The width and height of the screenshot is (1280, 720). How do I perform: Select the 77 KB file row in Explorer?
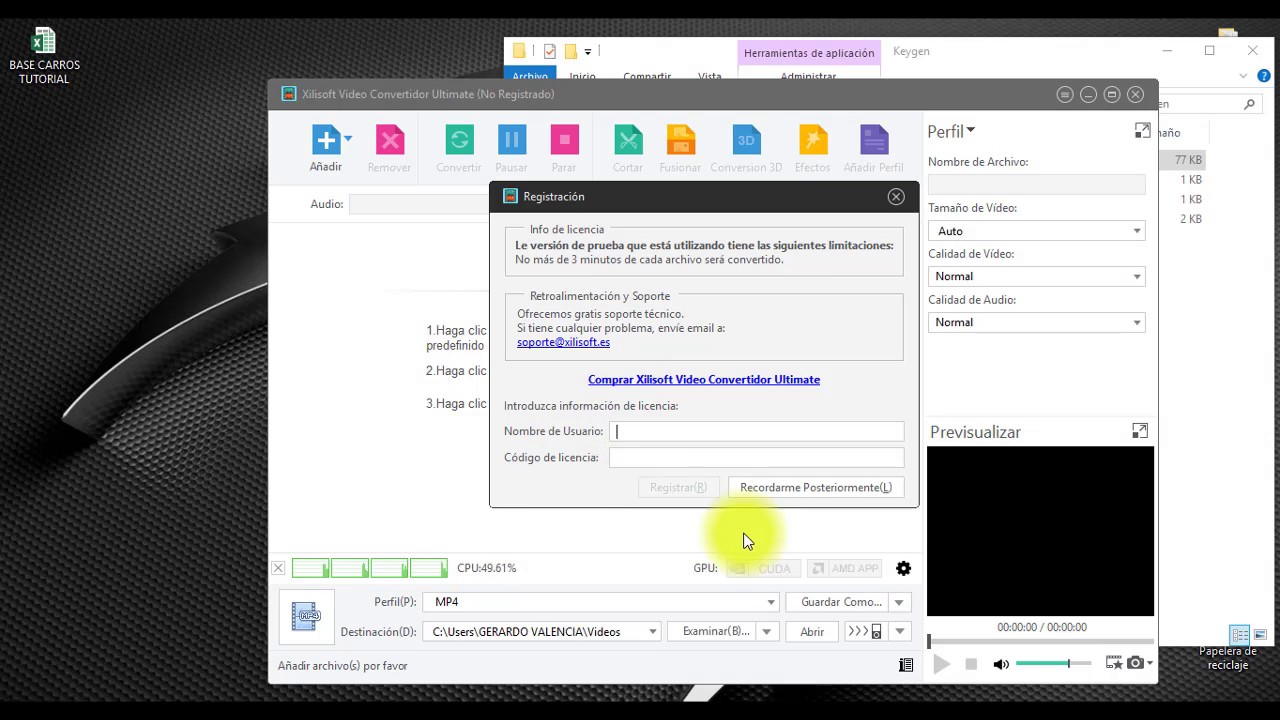(1185, 160)
